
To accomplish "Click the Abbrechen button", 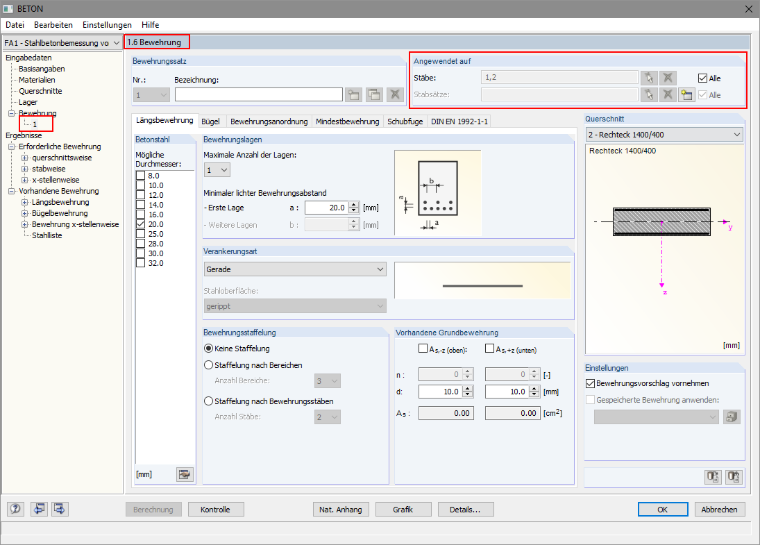I will click(x=719, y=510).
